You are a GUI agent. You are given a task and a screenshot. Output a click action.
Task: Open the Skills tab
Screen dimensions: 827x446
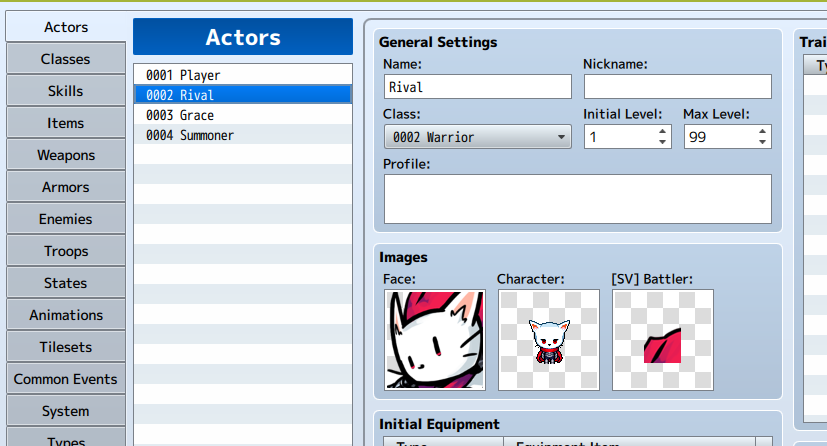tap(66, 91)
